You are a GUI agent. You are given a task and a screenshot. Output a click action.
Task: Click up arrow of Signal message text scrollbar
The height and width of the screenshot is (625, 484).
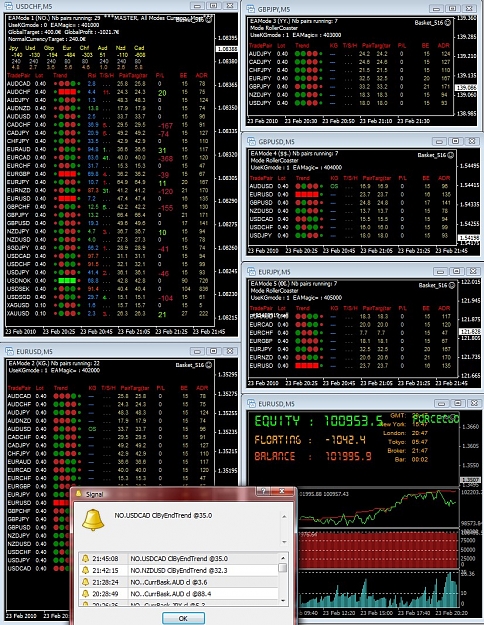click(284, 517)
